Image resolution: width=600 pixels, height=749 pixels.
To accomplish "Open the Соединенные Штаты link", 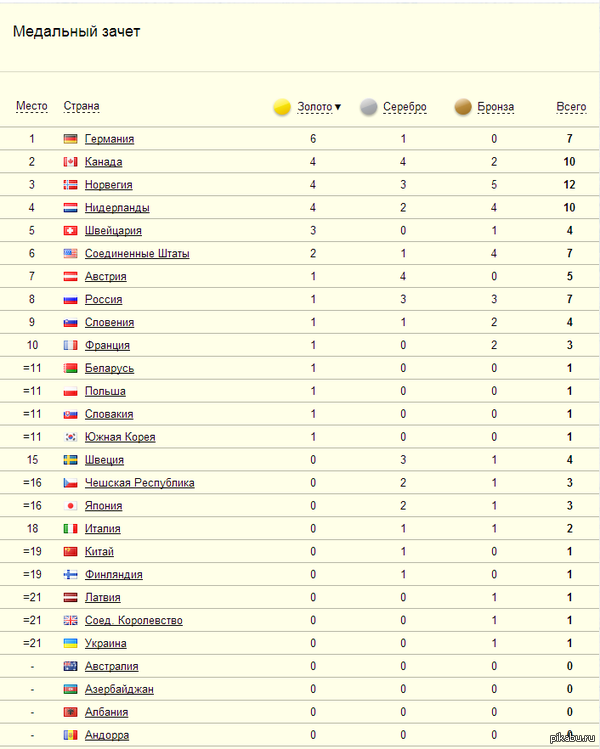I will 137,254.
